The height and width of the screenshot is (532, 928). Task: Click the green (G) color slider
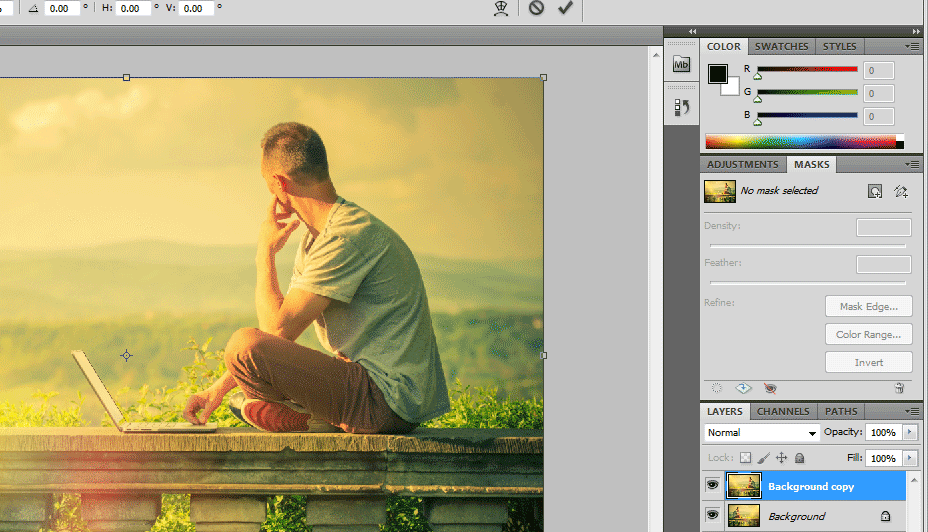[807, 92]
